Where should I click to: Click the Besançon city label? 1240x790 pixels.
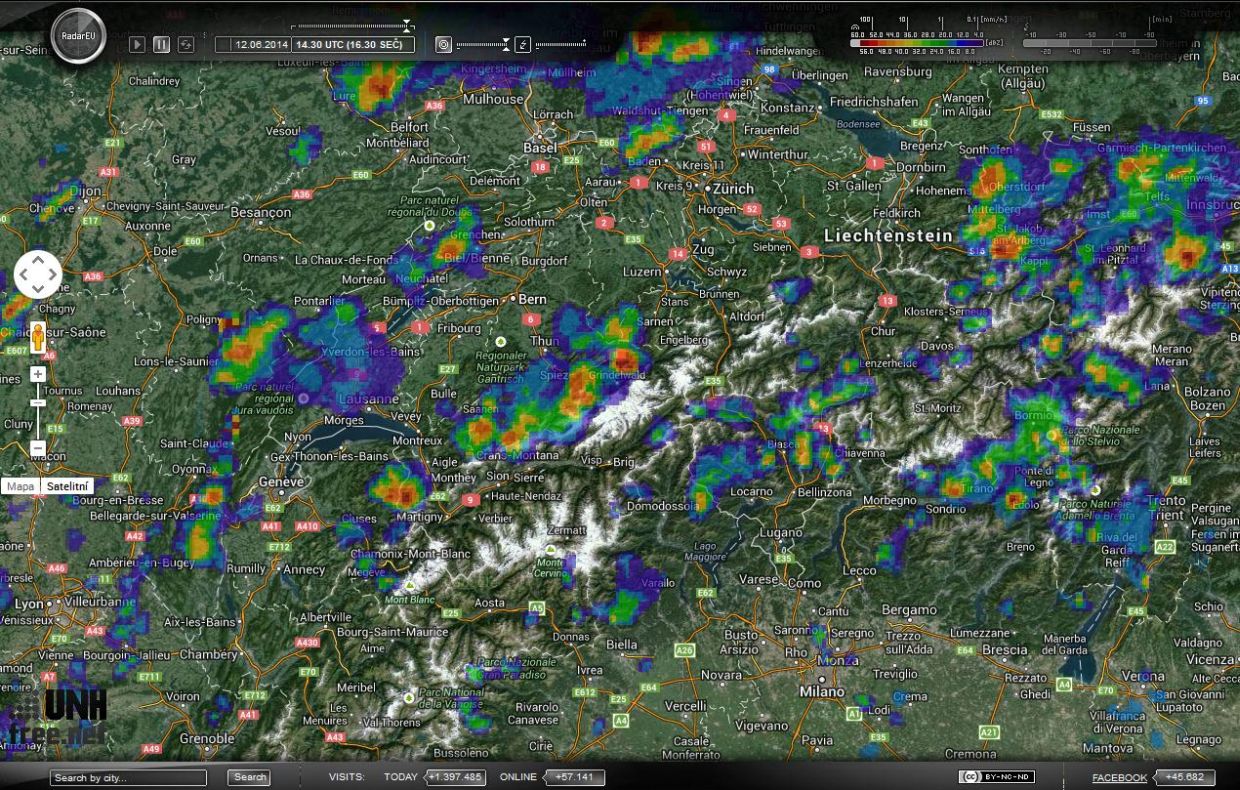click(260, 212)
